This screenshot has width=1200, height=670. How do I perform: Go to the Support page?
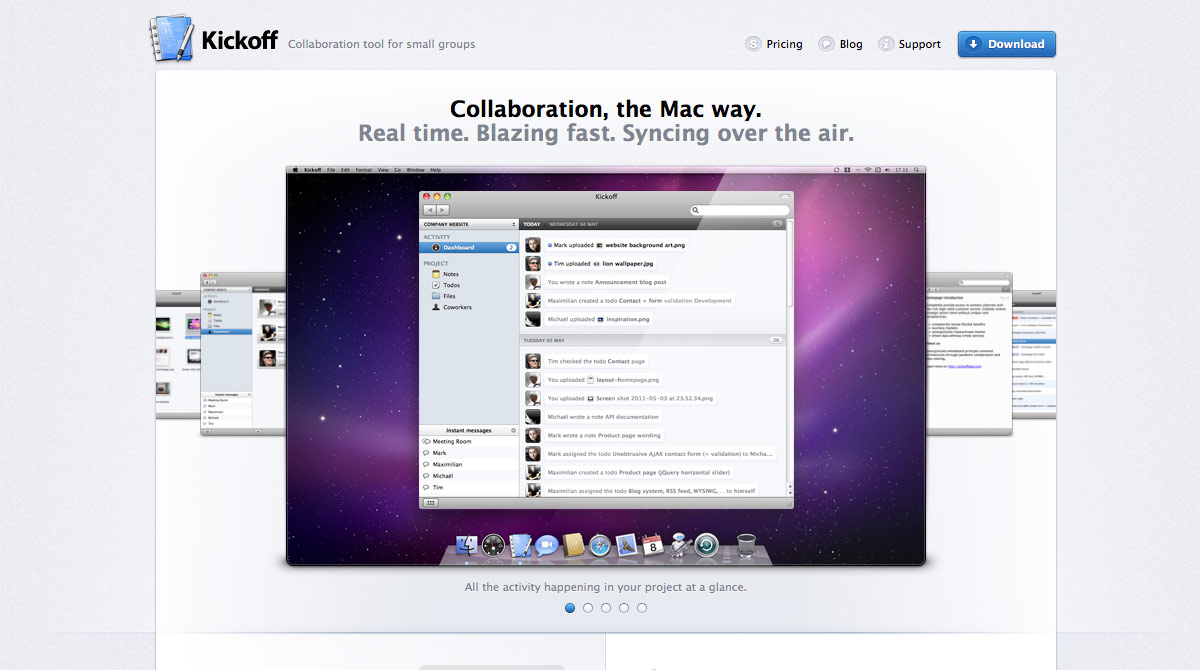[x=909, y=44]
